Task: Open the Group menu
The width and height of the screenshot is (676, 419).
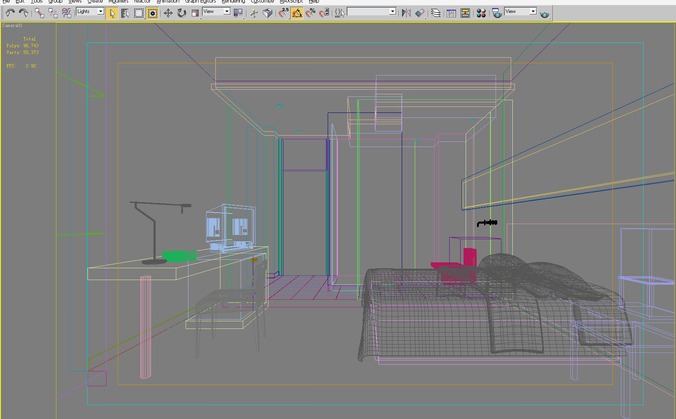Action: pos(56,2)
